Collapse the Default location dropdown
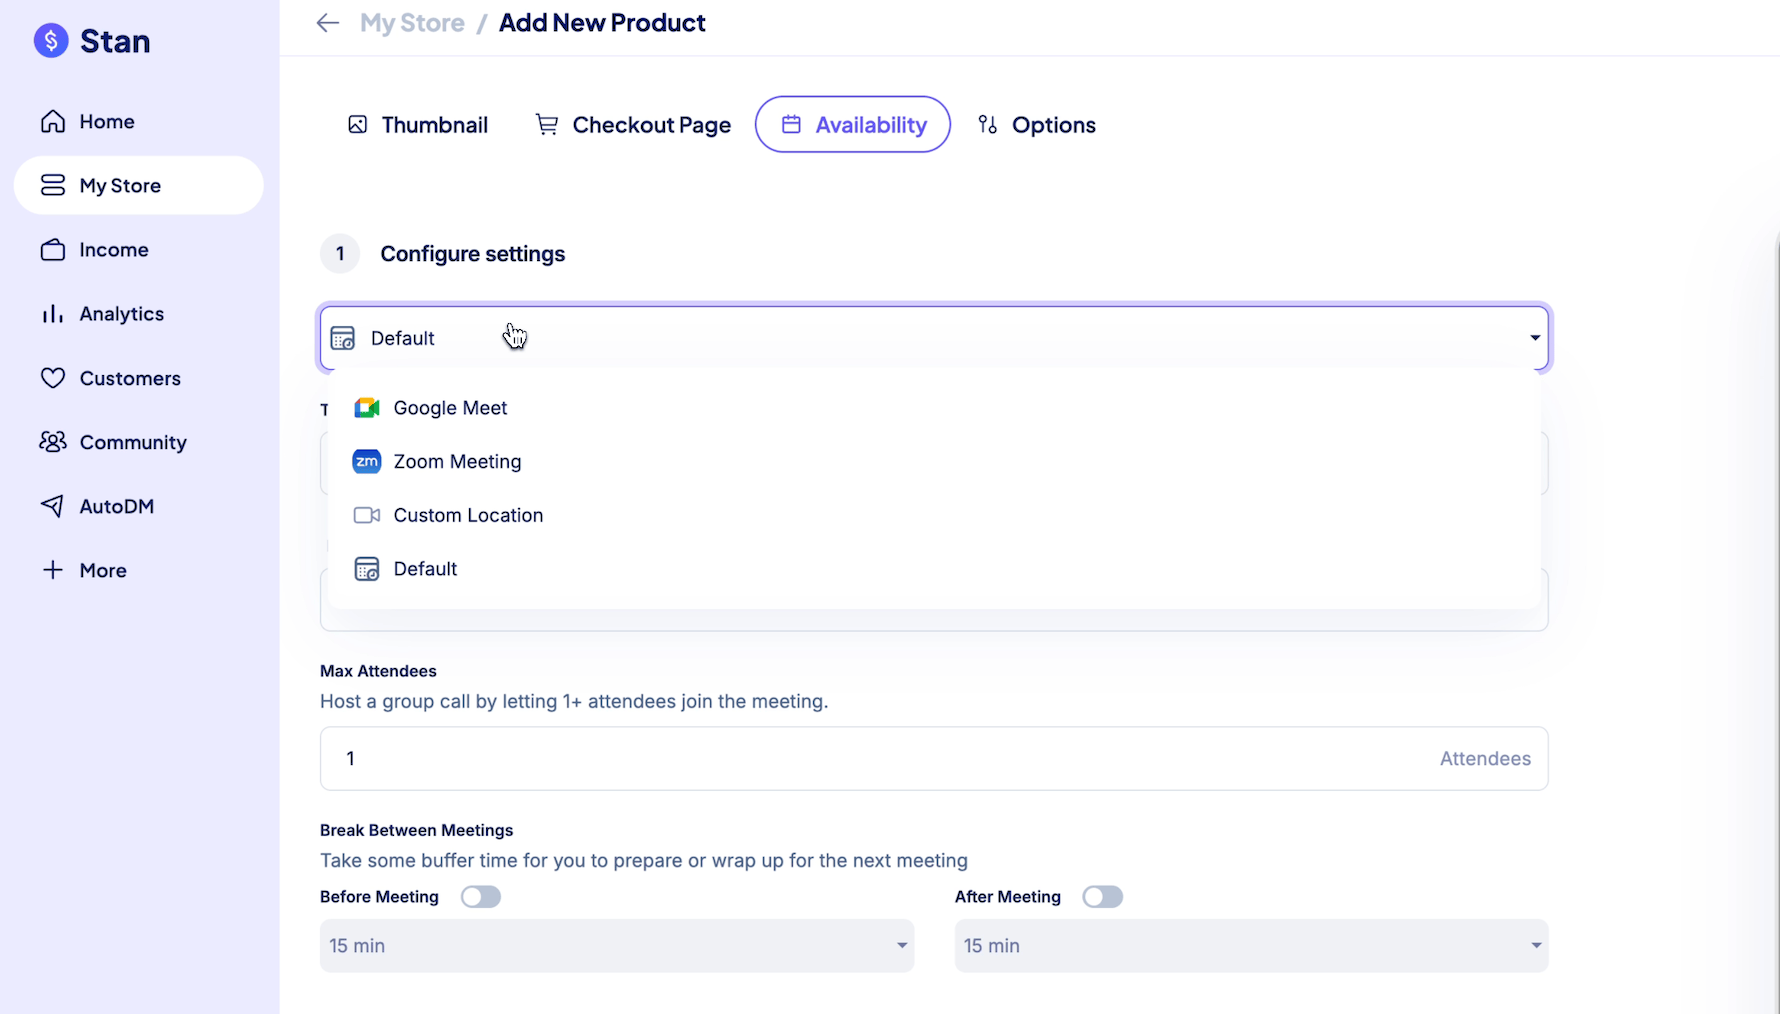This screenshot has width=1780, height=1014. [1534, 338]
